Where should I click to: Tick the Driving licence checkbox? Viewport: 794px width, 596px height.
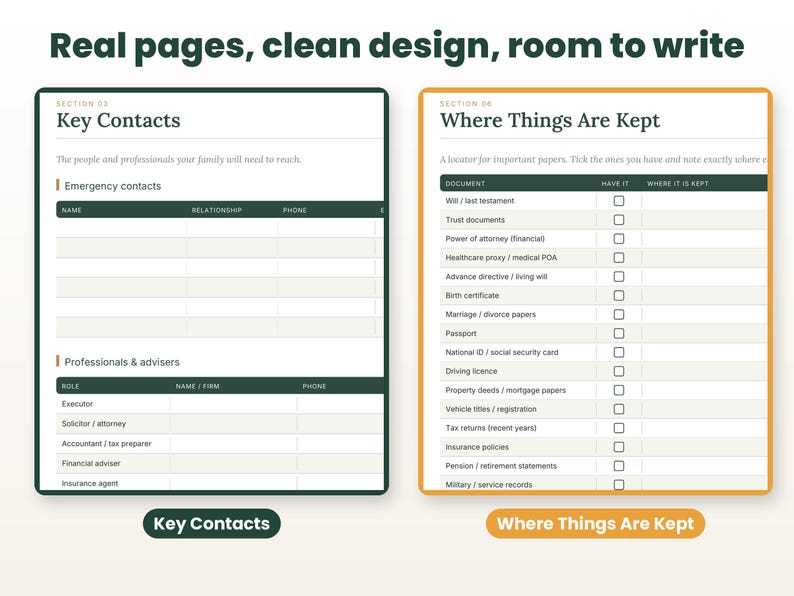click(x=618, y=371)
